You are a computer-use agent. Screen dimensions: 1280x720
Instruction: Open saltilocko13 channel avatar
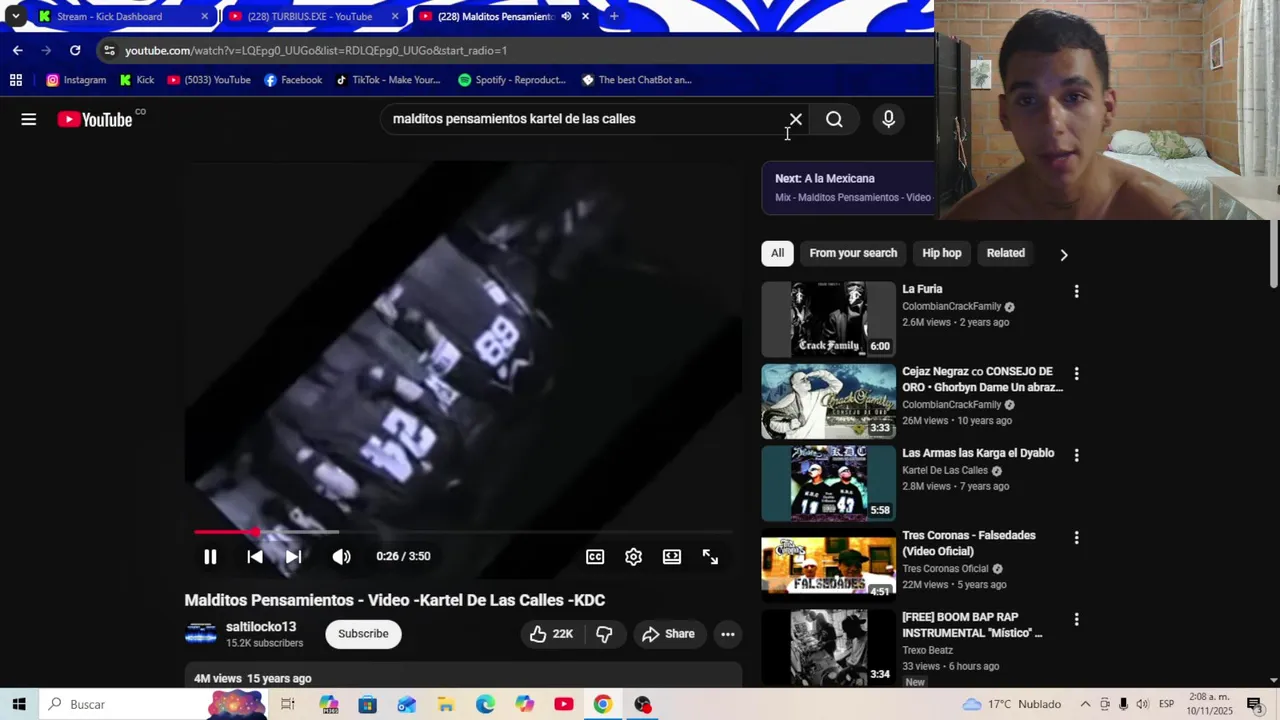pyautogui.click(x=201, y=634)
